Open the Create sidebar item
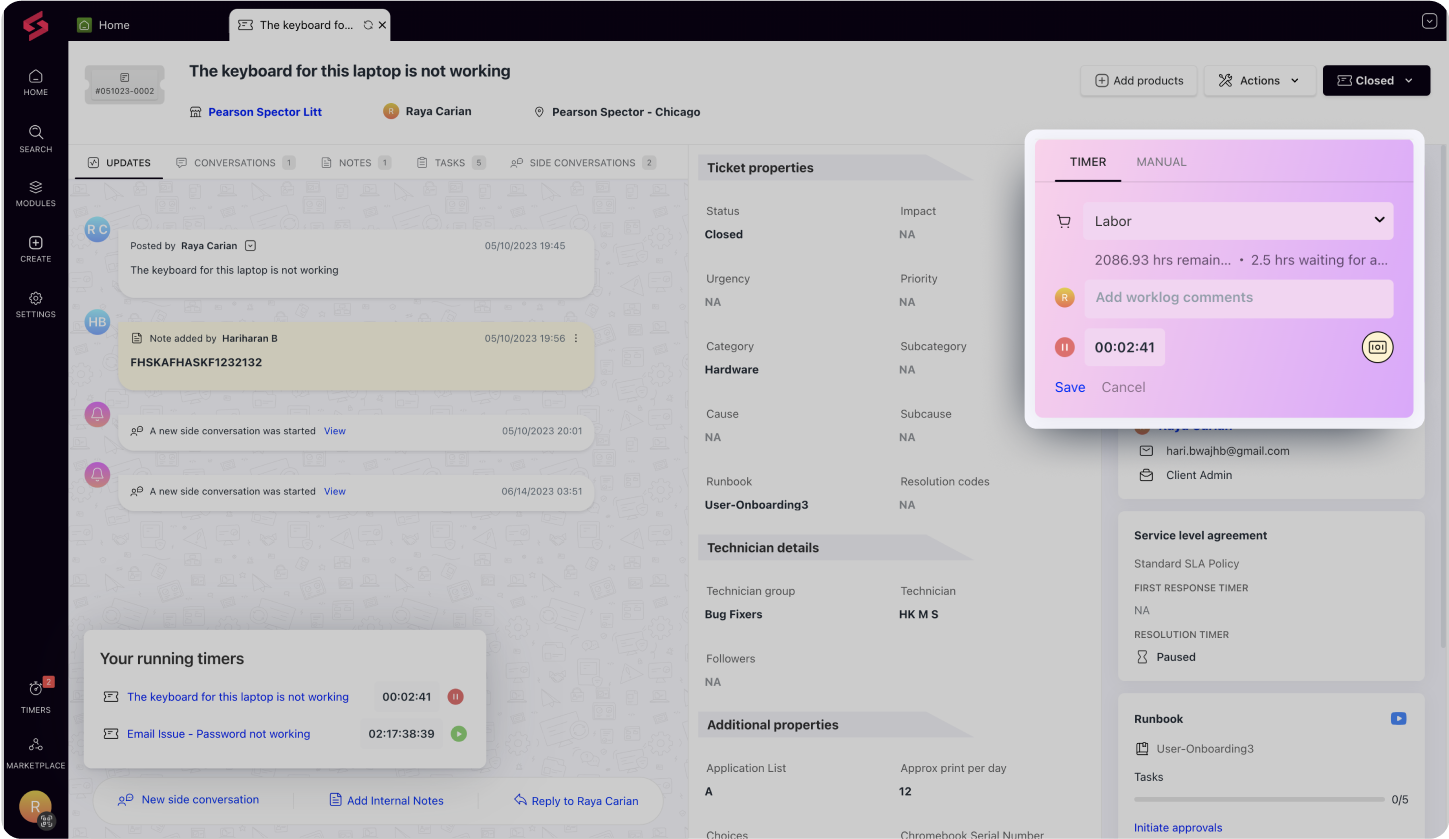This screenshot has width=1449, height=839. pyautogui.click(x=35, y=249)
